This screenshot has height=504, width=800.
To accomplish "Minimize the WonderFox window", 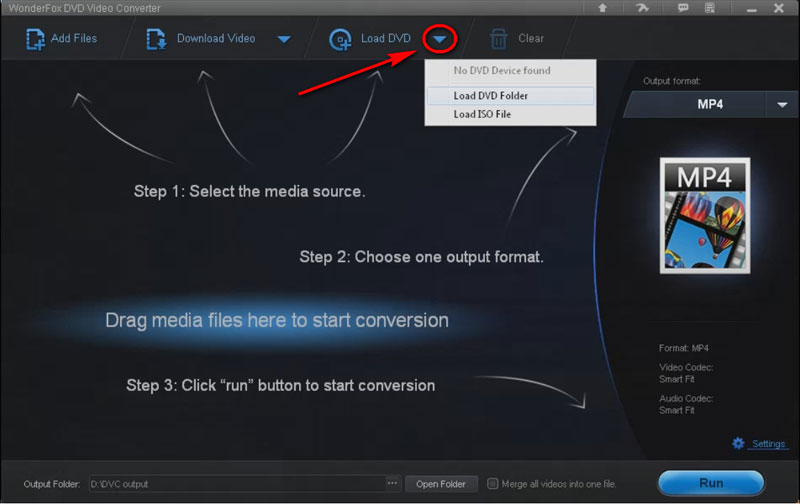I will pos(752,10).
